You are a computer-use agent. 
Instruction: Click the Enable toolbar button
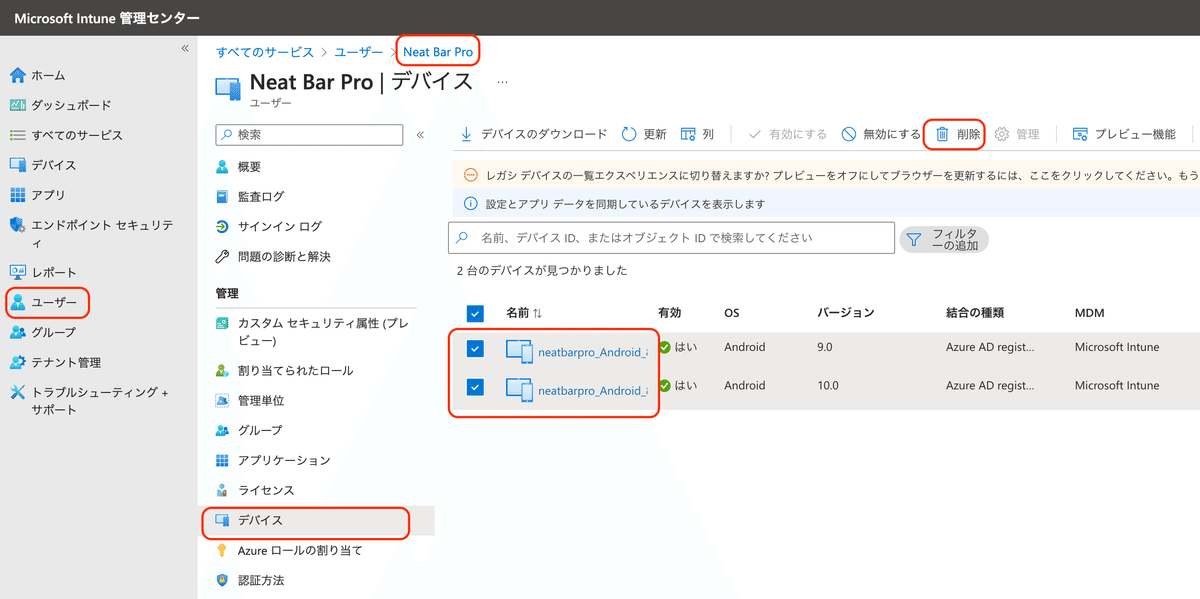click(787, 134)
